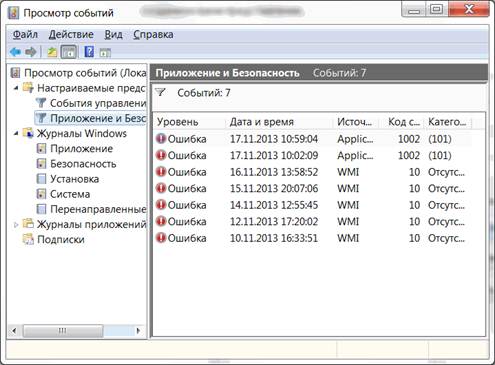Click the Приложение log icon in tree
Viewport: 495px width, 365px height.
[x=41, y=148]
